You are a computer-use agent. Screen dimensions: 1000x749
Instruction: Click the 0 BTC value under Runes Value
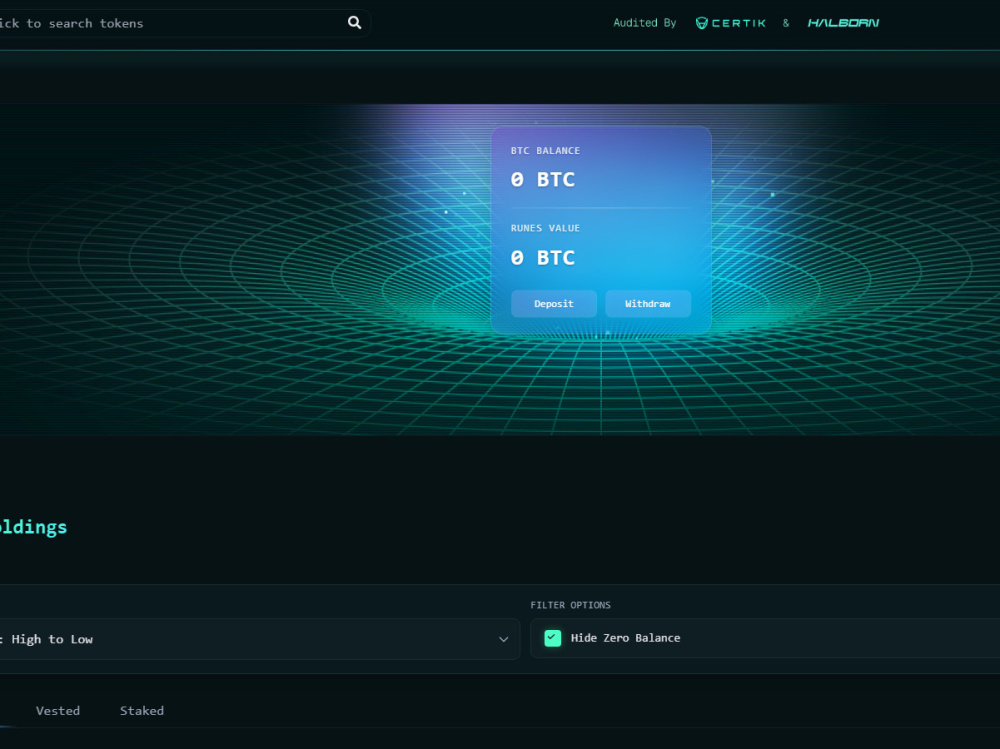[543, 258]
